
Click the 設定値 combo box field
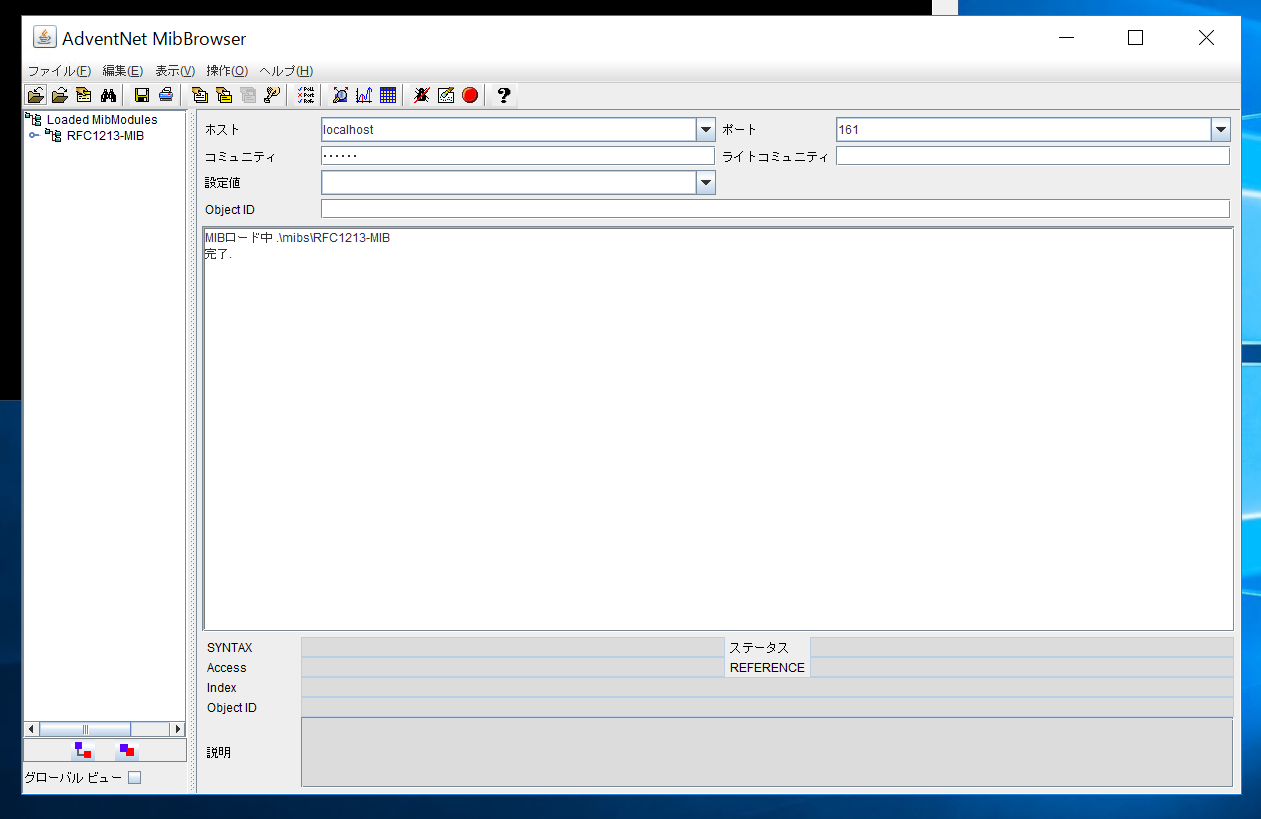[509, 182]
